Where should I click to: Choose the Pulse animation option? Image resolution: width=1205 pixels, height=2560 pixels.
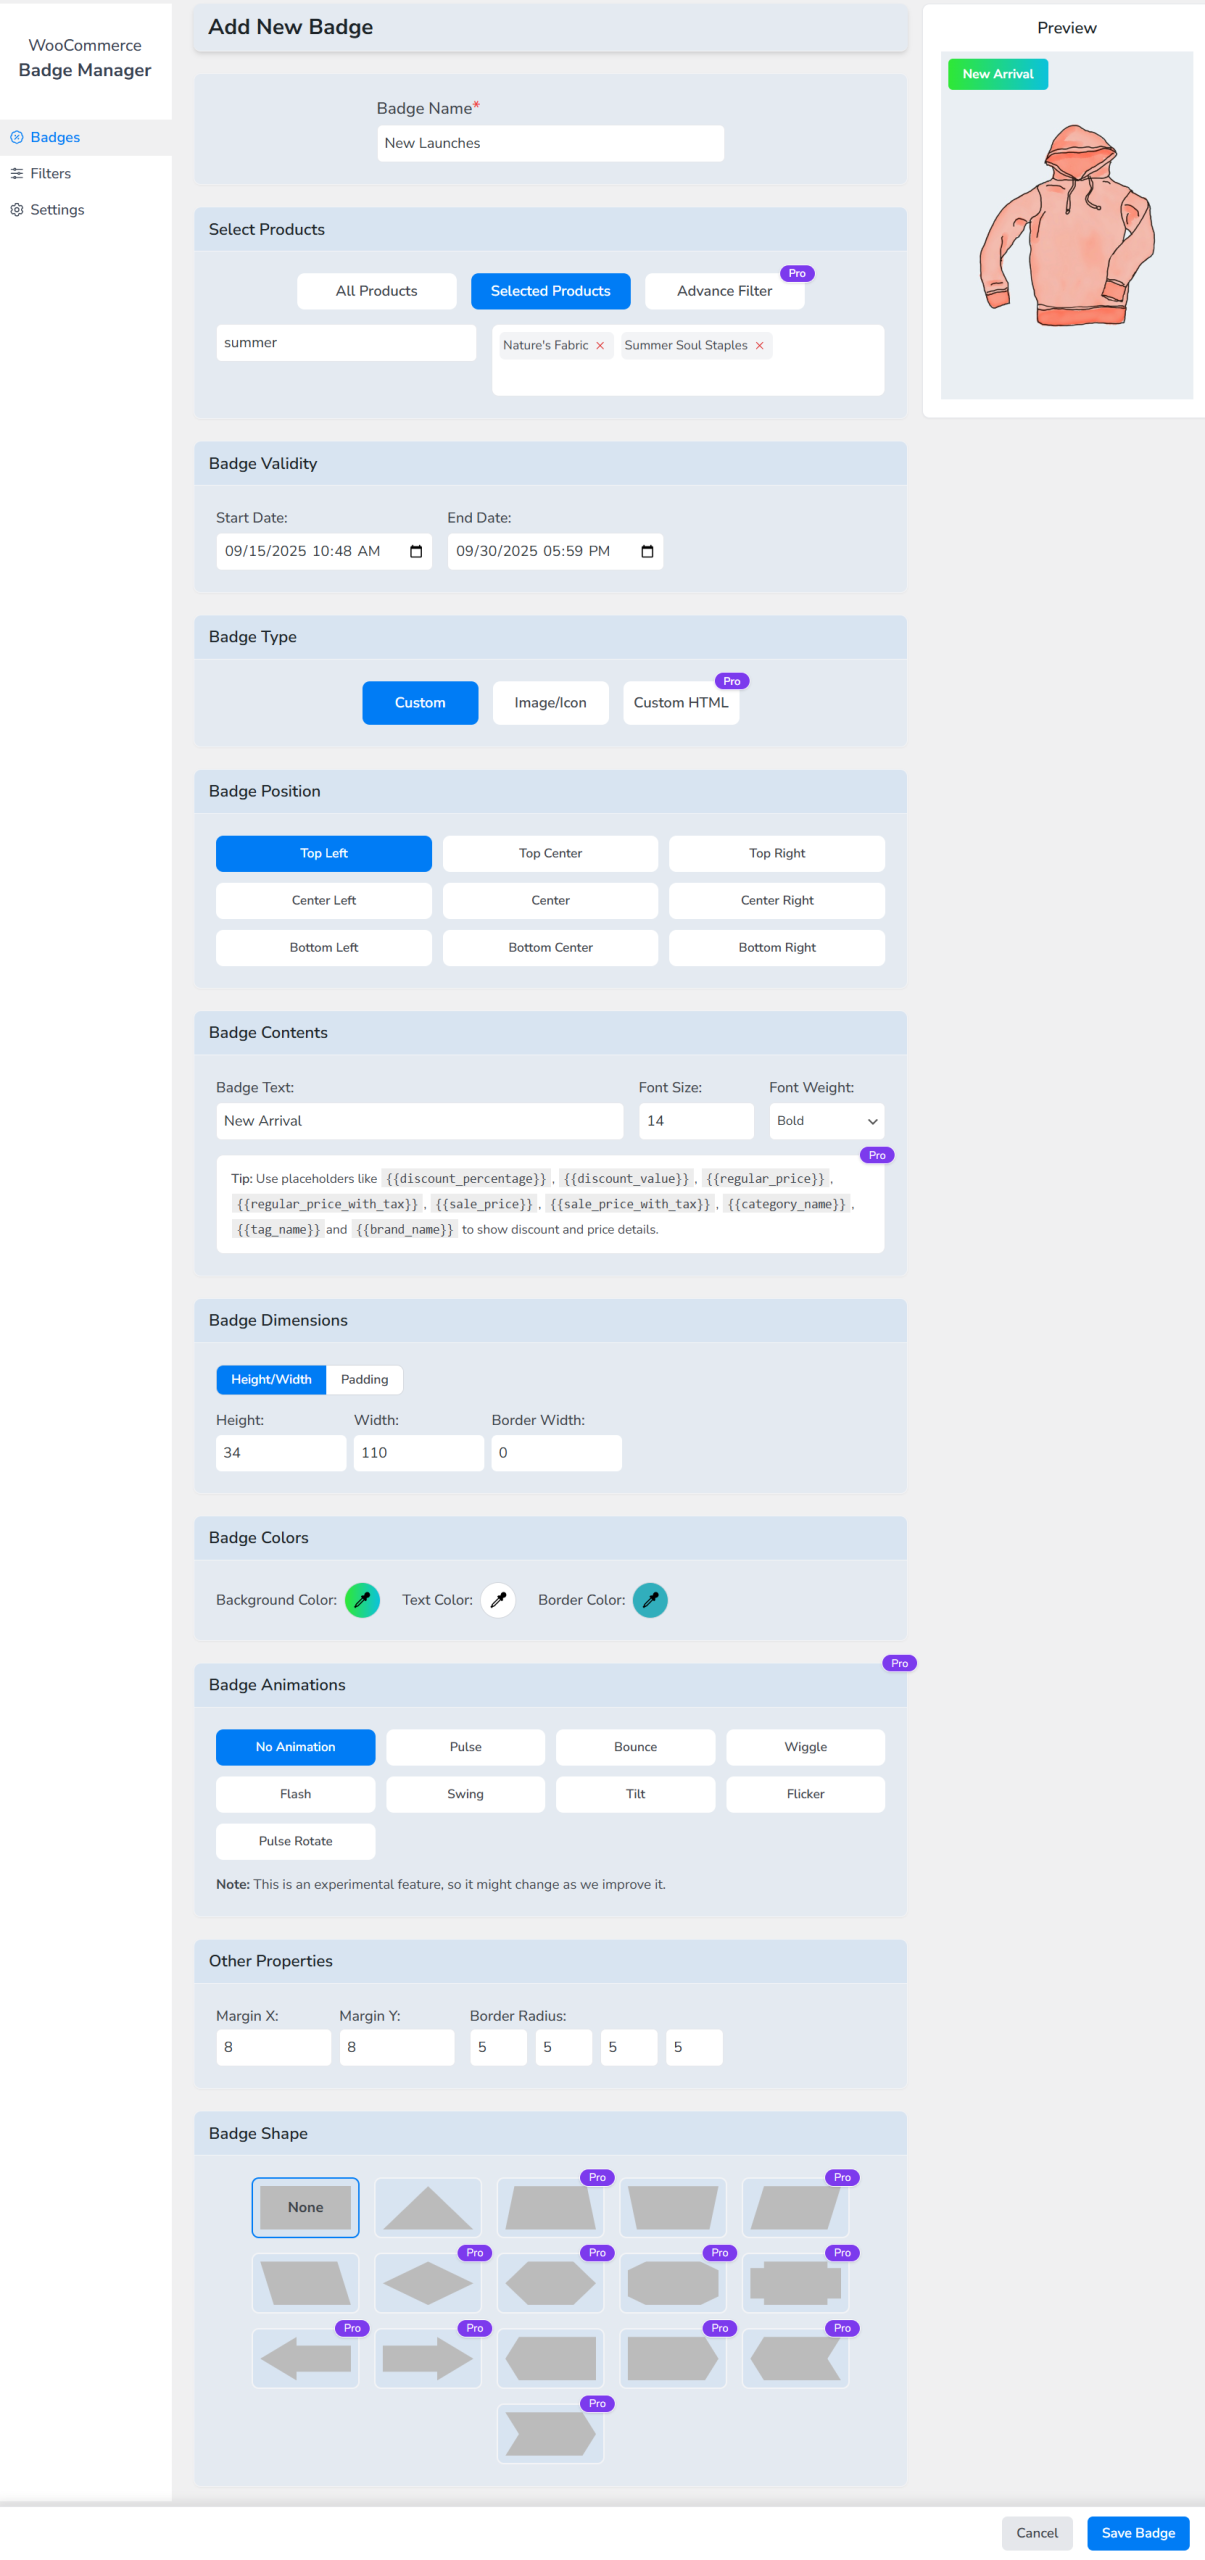465,1746
